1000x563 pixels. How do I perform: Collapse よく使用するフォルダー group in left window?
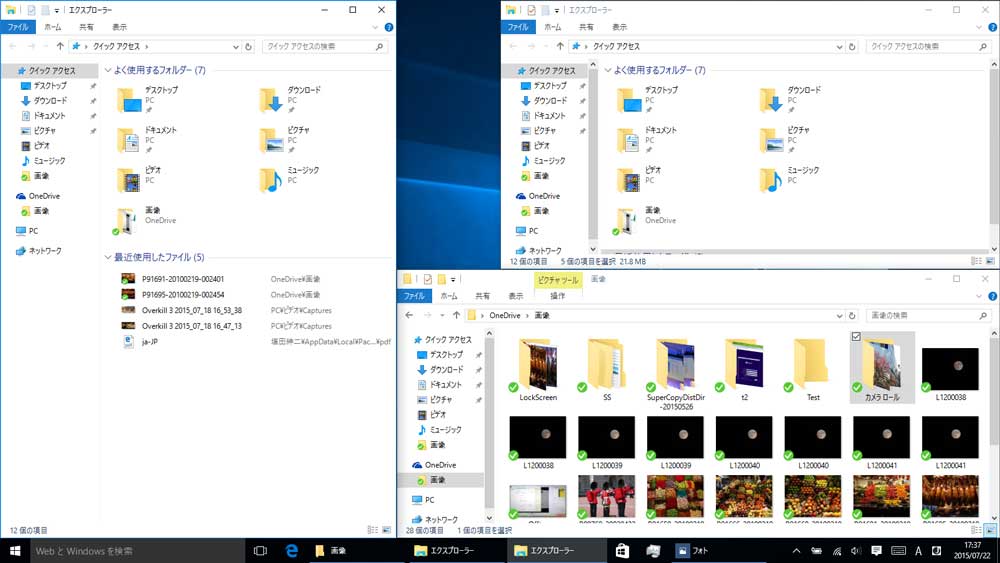click(108, 70)
